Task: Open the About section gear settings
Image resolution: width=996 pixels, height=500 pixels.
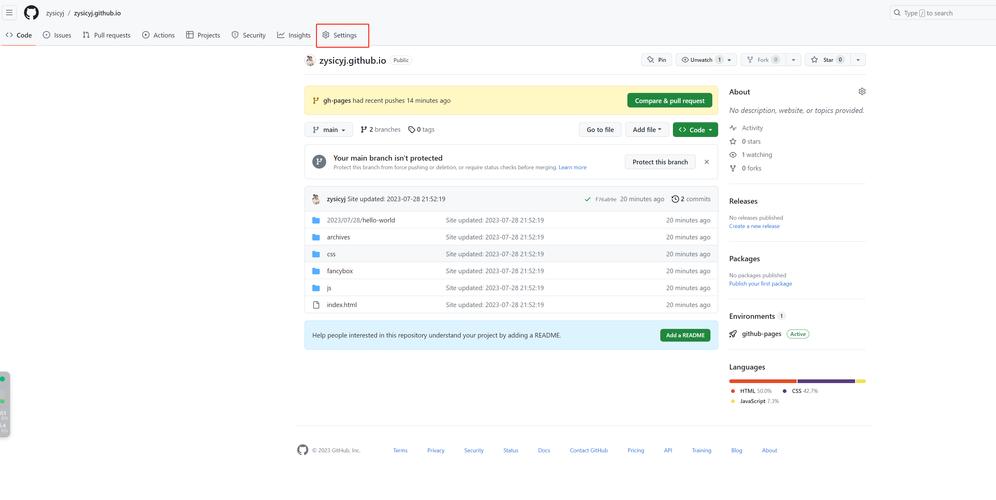Action: (x=862, y=91)
